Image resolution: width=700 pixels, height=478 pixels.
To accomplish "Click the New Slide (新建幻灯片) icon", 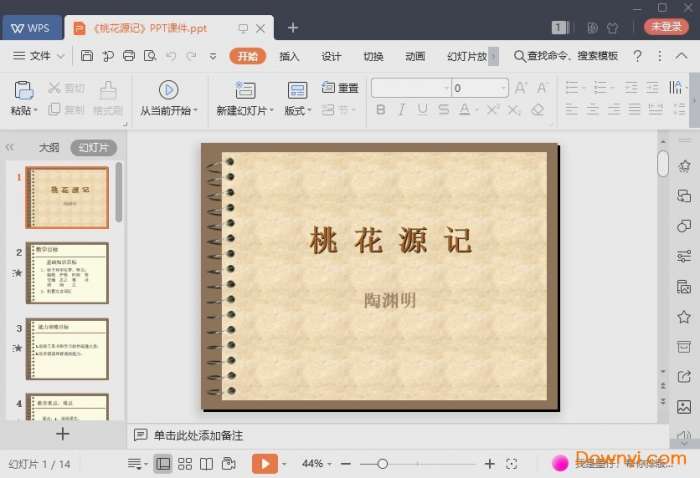I will click(x=245, y=90).
